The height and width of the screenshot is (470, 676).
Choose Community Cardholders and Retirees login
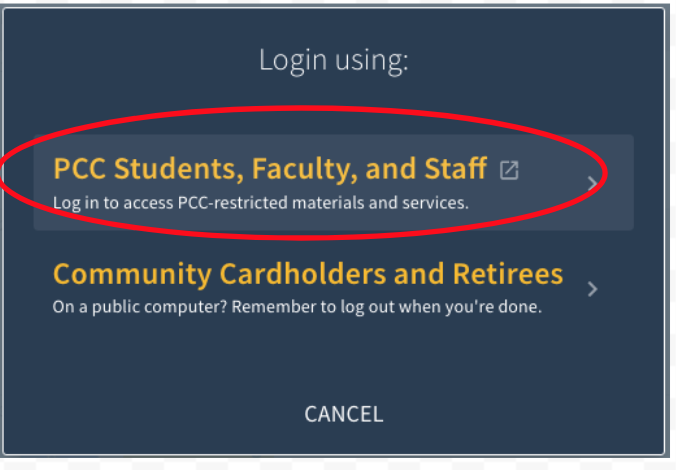[x=307, y=274]
